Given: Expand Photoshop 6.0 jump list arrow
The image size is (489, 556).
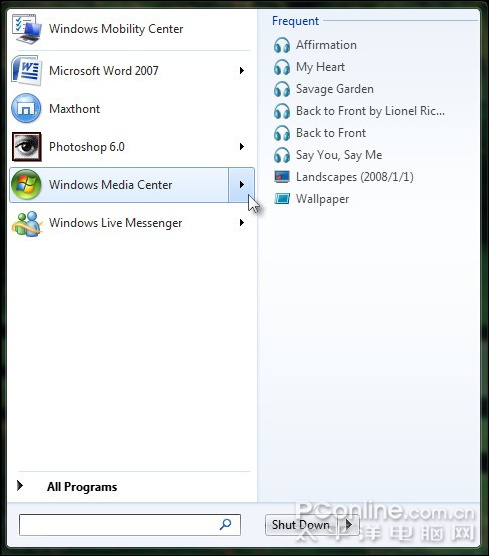Looking at the screenshot, I should [242, 146].
